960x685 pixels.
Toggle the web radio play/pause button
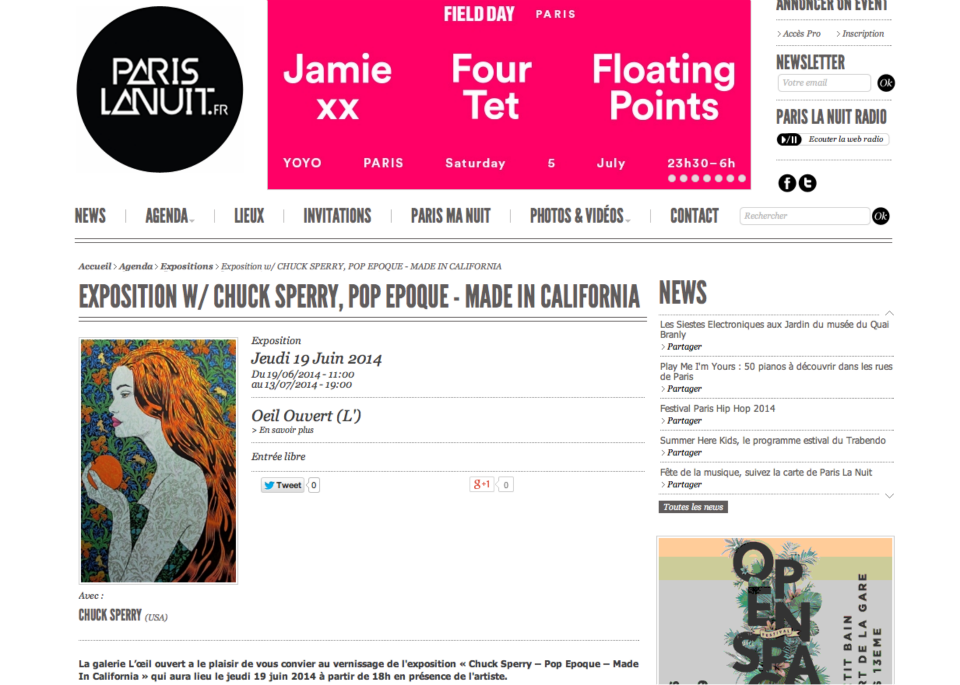789,140
